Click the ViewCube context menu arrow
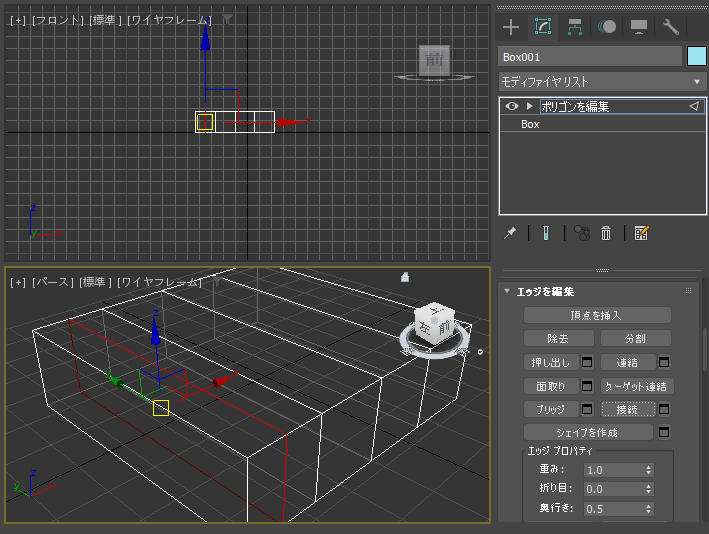This screenshot has width=709, height=534. [x=480, y=351]
